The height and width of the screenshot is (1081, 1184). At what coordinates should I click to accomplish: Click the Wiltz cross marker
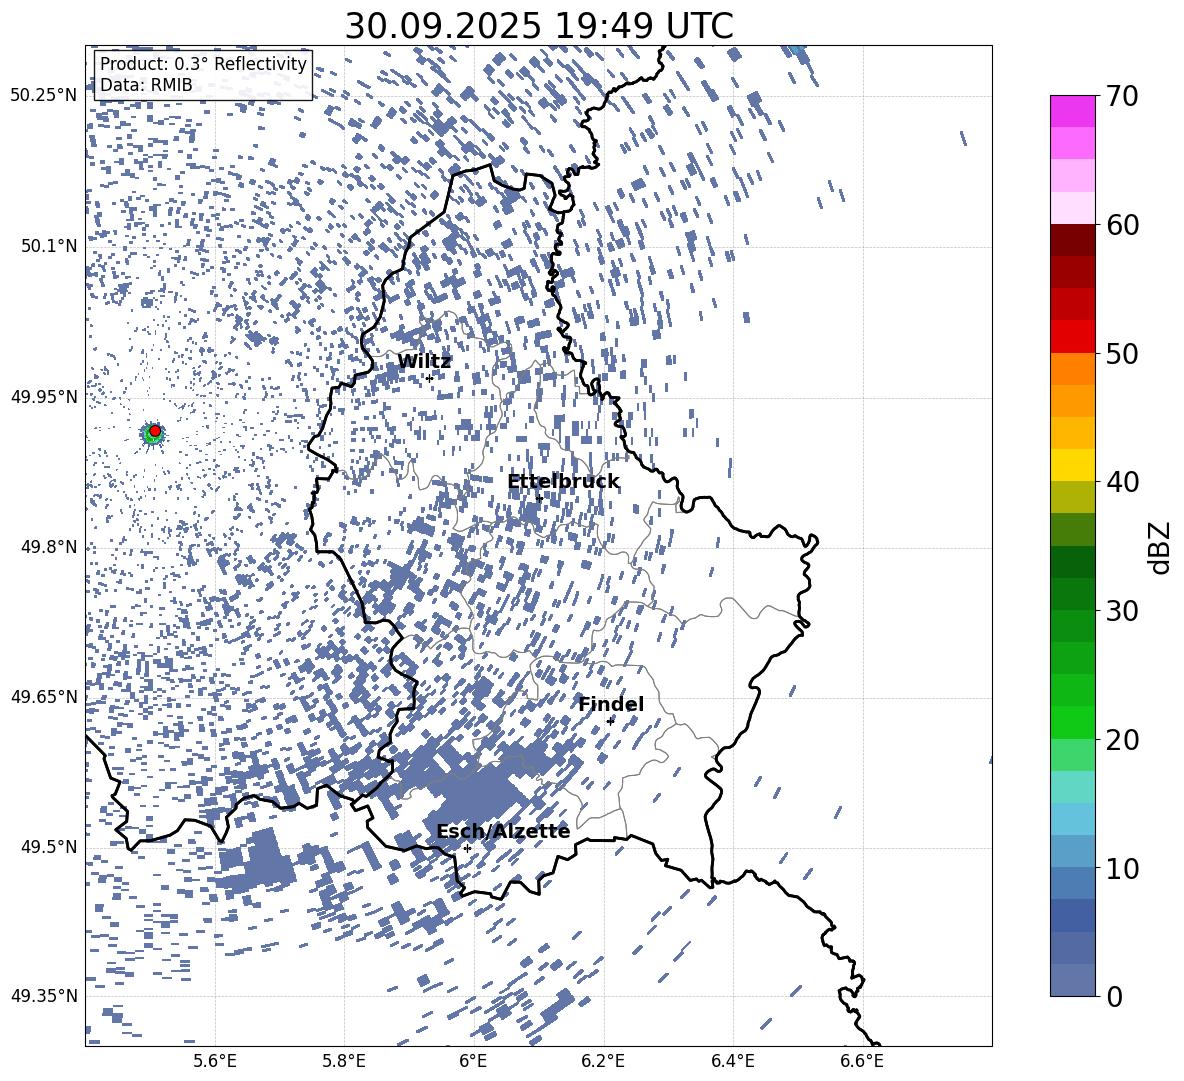(430, 378)
